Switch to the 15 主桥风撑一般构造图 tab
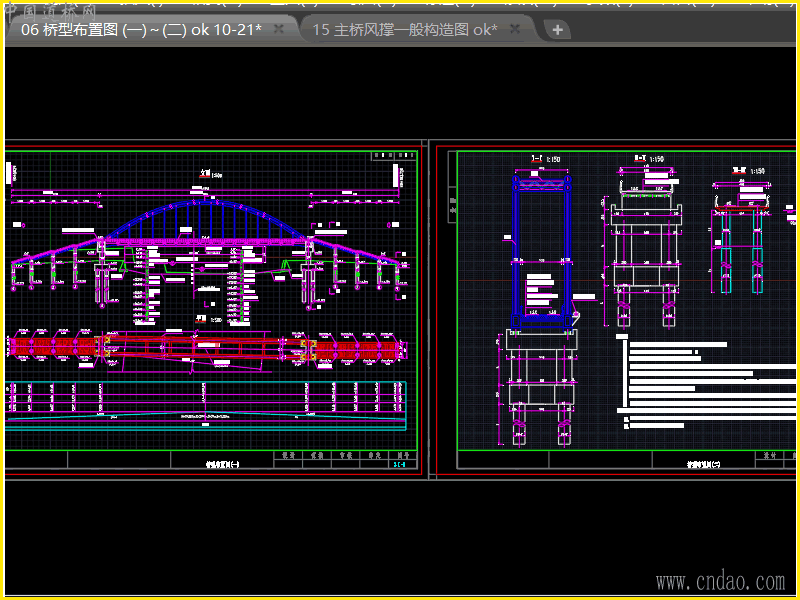 (x=404, y=30)
